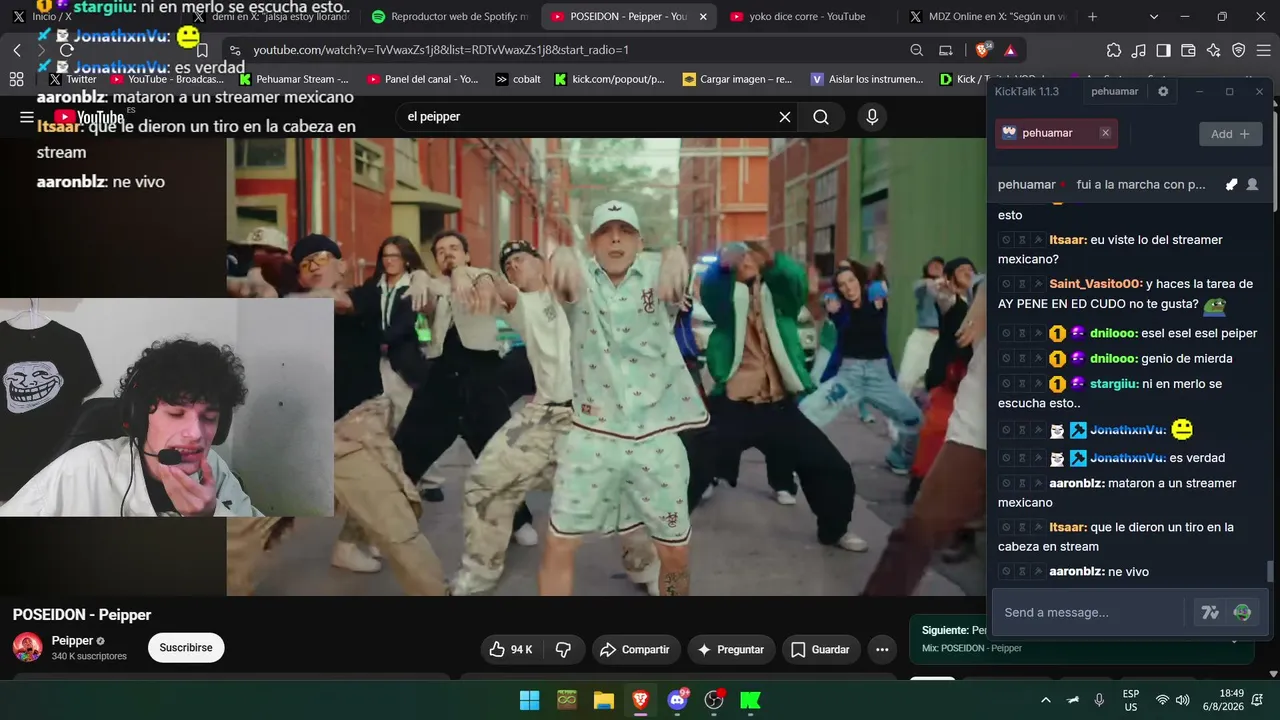Expand the tab search dropdown
This screenshot has width=1280, height=720.
point(1154,17)
